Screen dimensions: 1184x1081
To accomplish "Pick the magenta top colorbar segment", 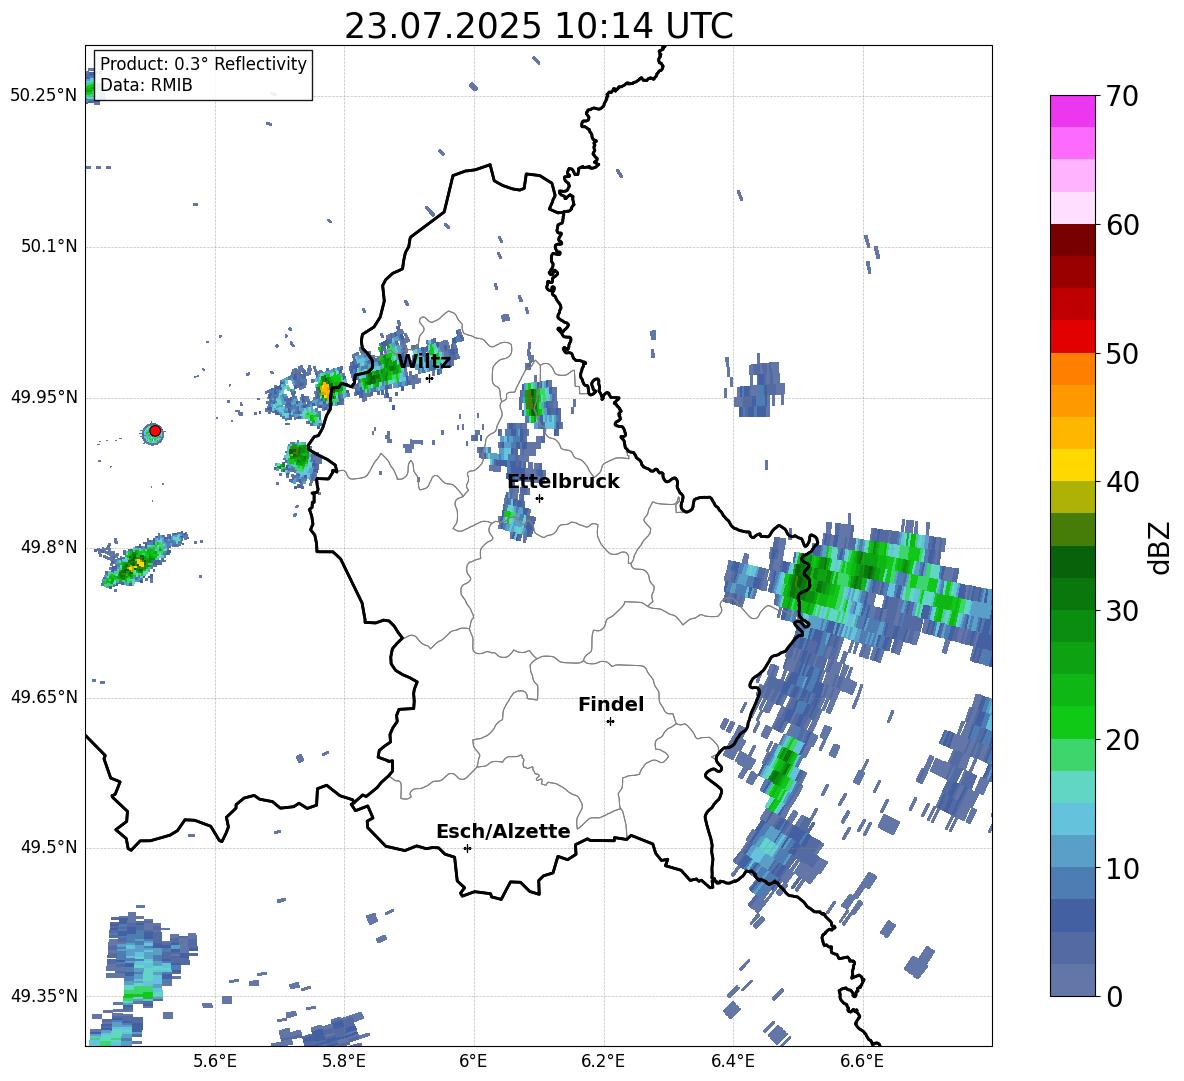I will pos(1072,111).
